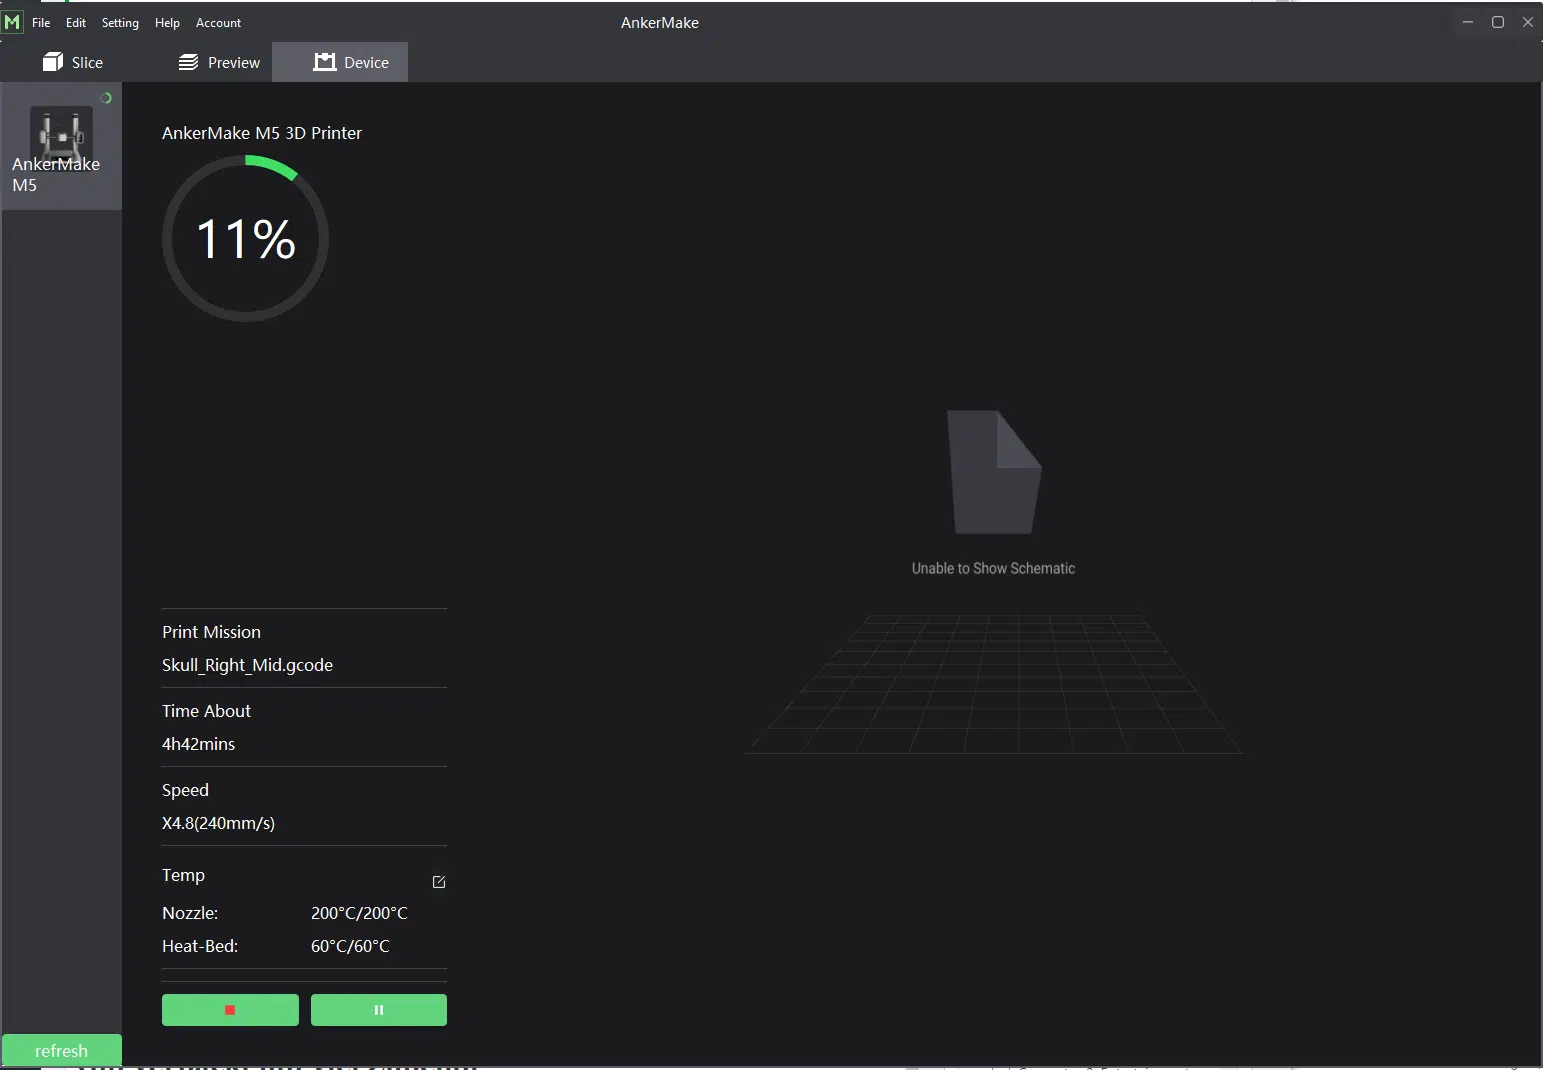Viewport: 1543px width, 1070px height.
Task: Click the Unable to Show Schematic message
Action: [x=993, y=568]
